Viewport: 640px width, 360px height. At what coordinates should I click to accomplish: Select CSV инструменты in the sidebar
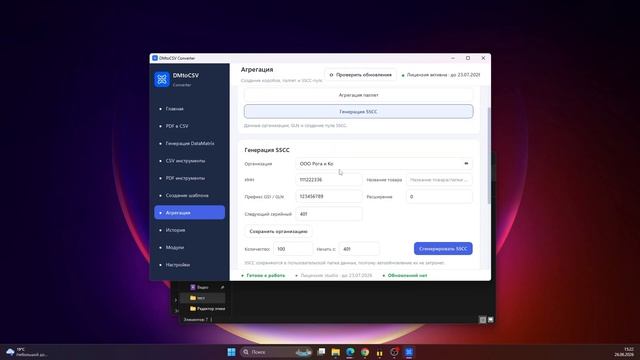pos(189,161)
